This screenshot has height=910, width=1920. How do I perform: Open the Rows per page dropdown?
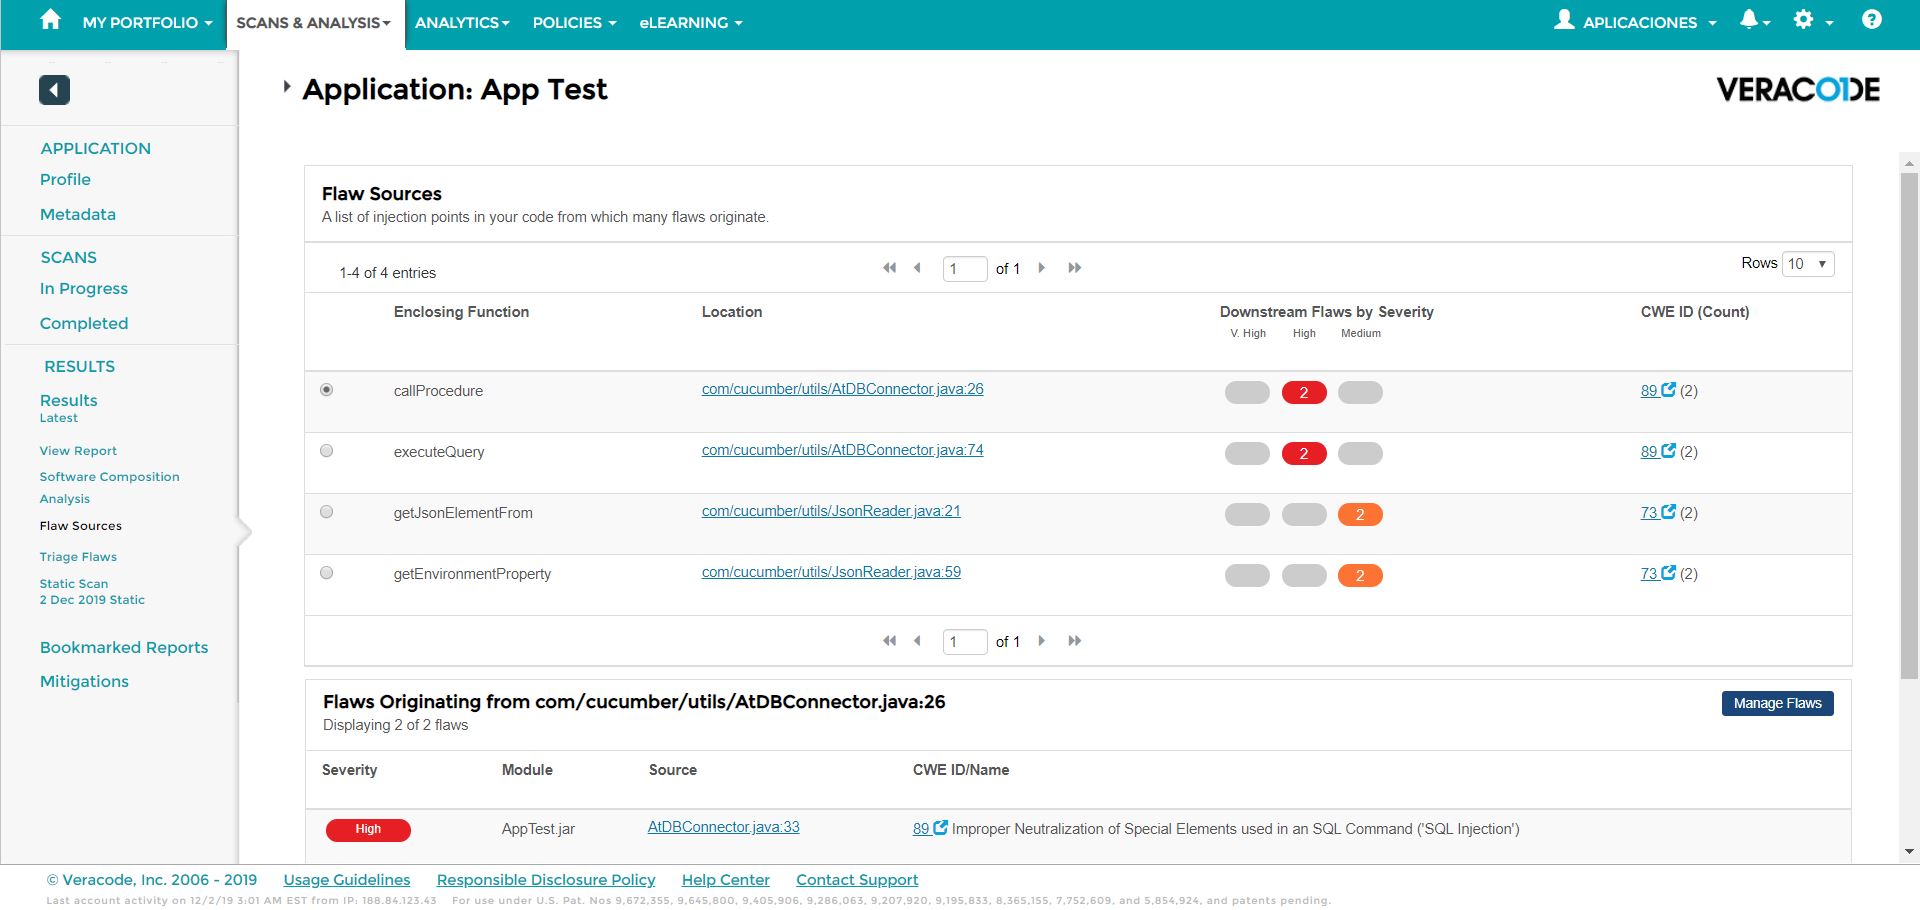(x=1808, y=264)
